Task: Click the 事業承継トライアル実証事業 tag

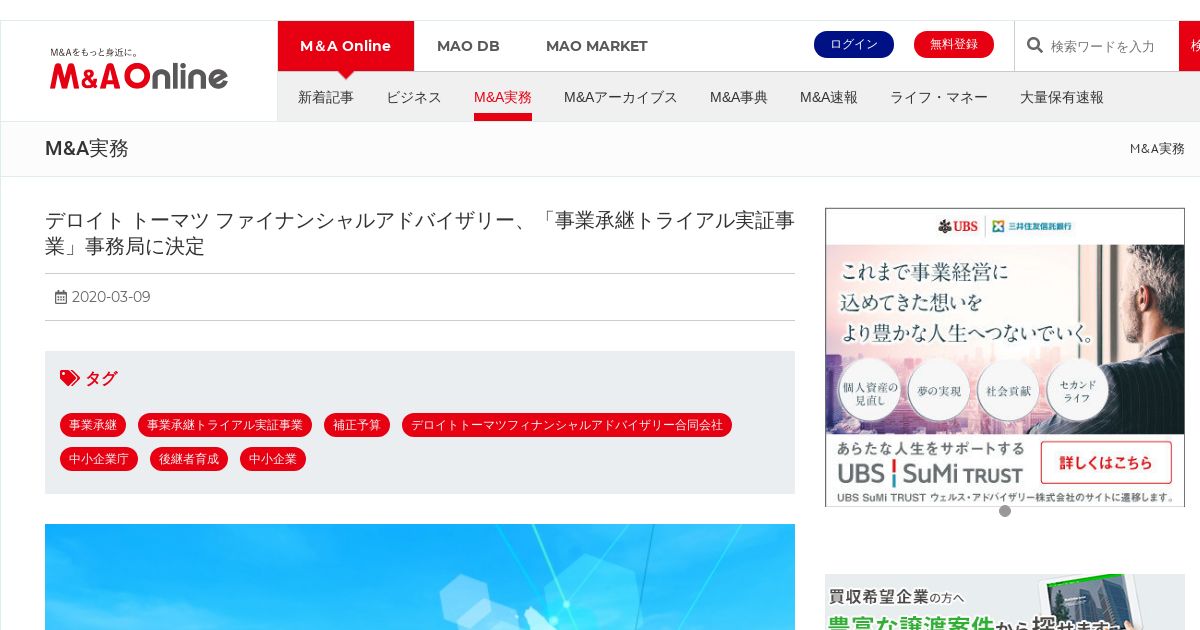Action: (x=225, y=425)
